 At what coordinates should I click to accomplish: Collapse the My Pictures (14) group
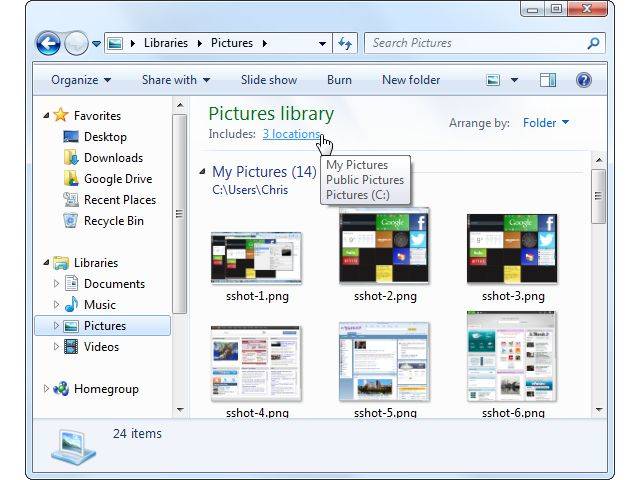pos(202,172)
